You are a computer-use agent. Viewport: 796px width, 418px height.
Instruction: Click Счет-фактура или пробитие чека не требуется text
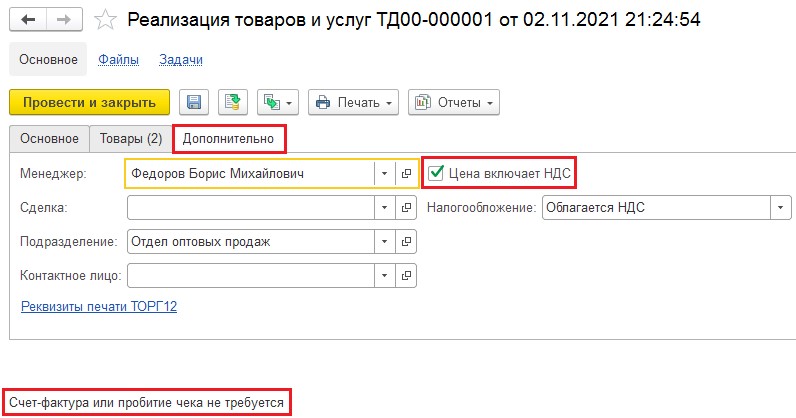(146, 403)
